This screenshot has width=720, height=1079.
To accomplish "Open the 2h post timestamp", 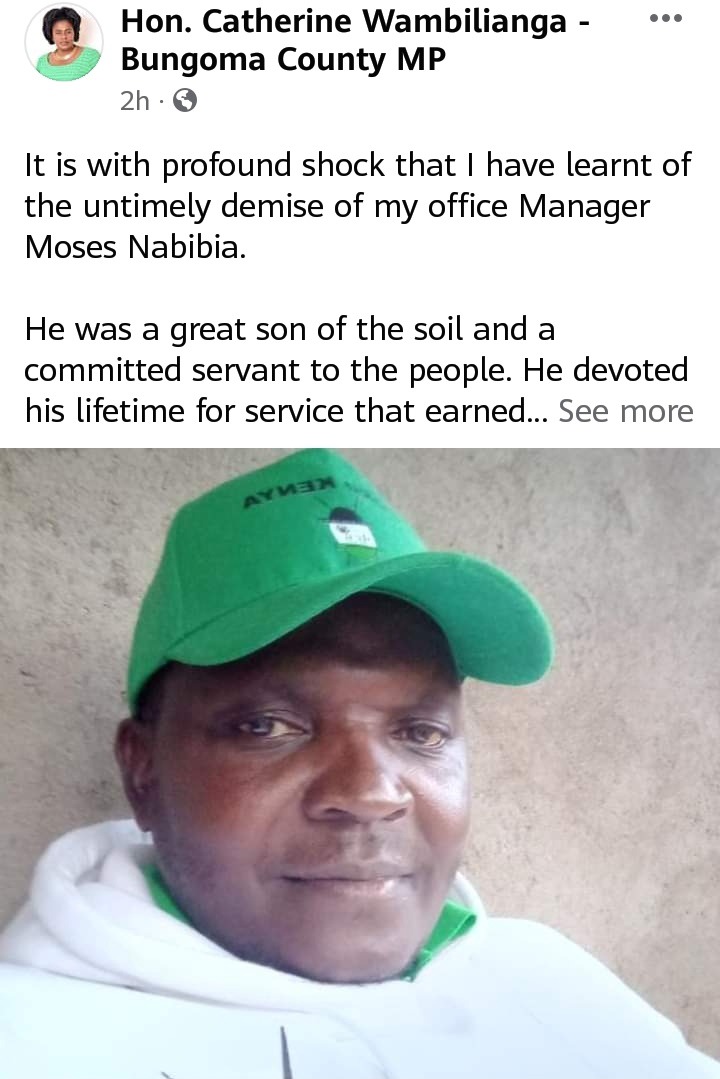I will (x=134, y=101).
